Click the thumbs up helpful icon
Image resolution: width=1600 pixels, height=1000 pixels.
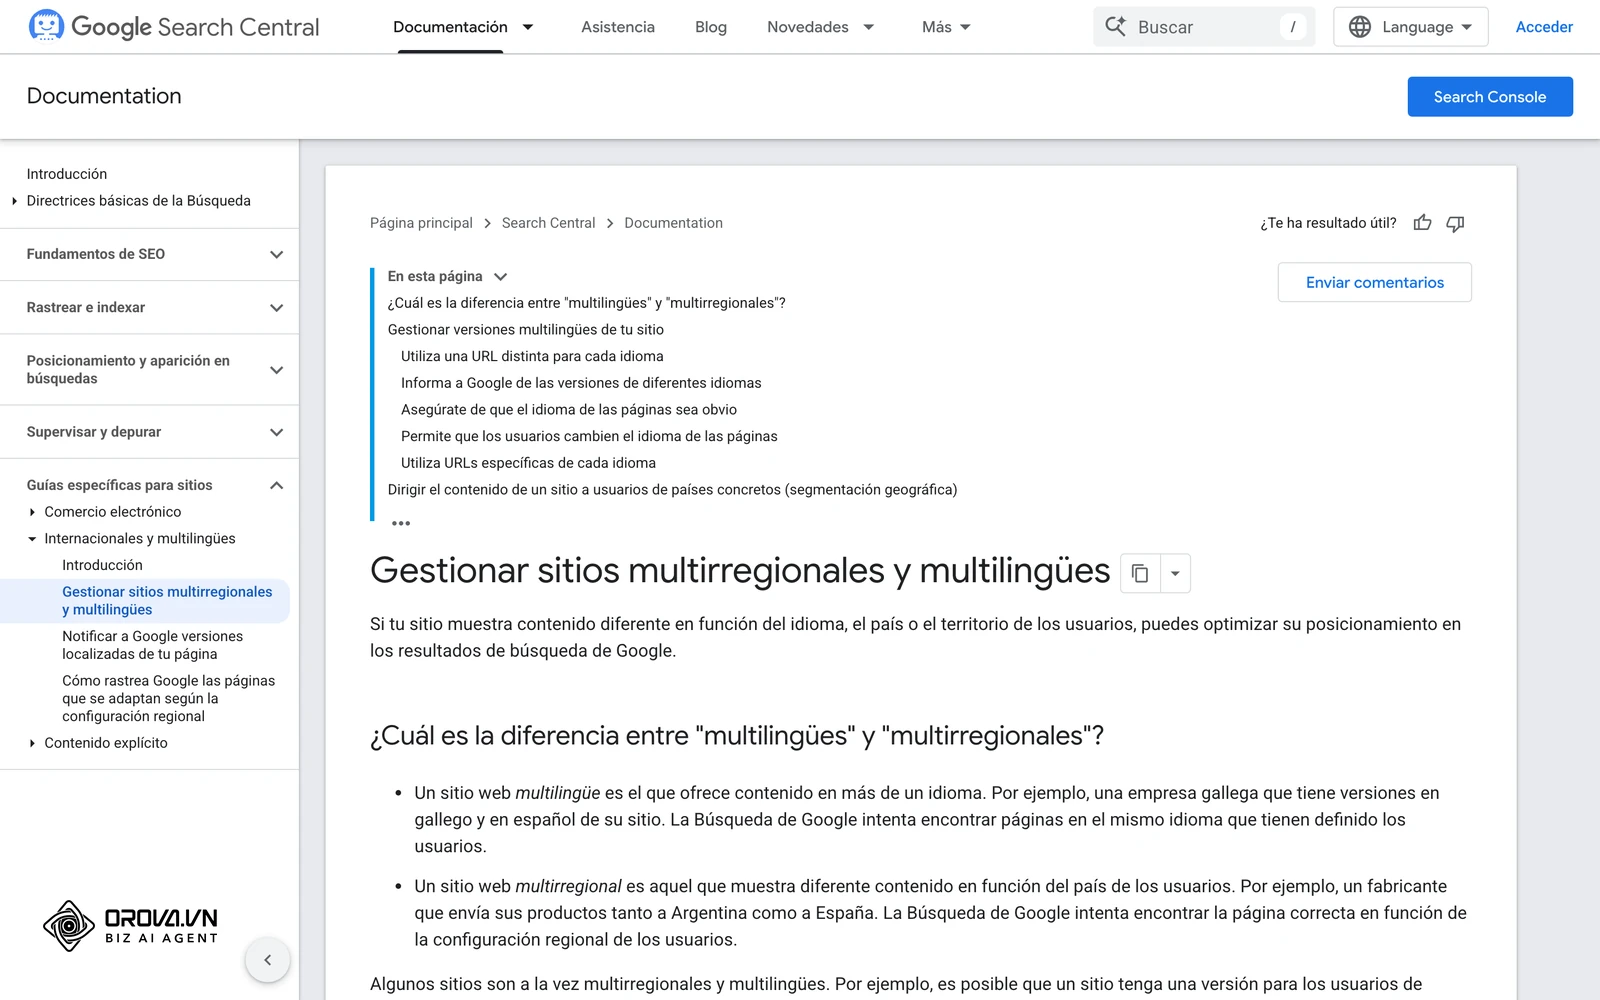1422,223
